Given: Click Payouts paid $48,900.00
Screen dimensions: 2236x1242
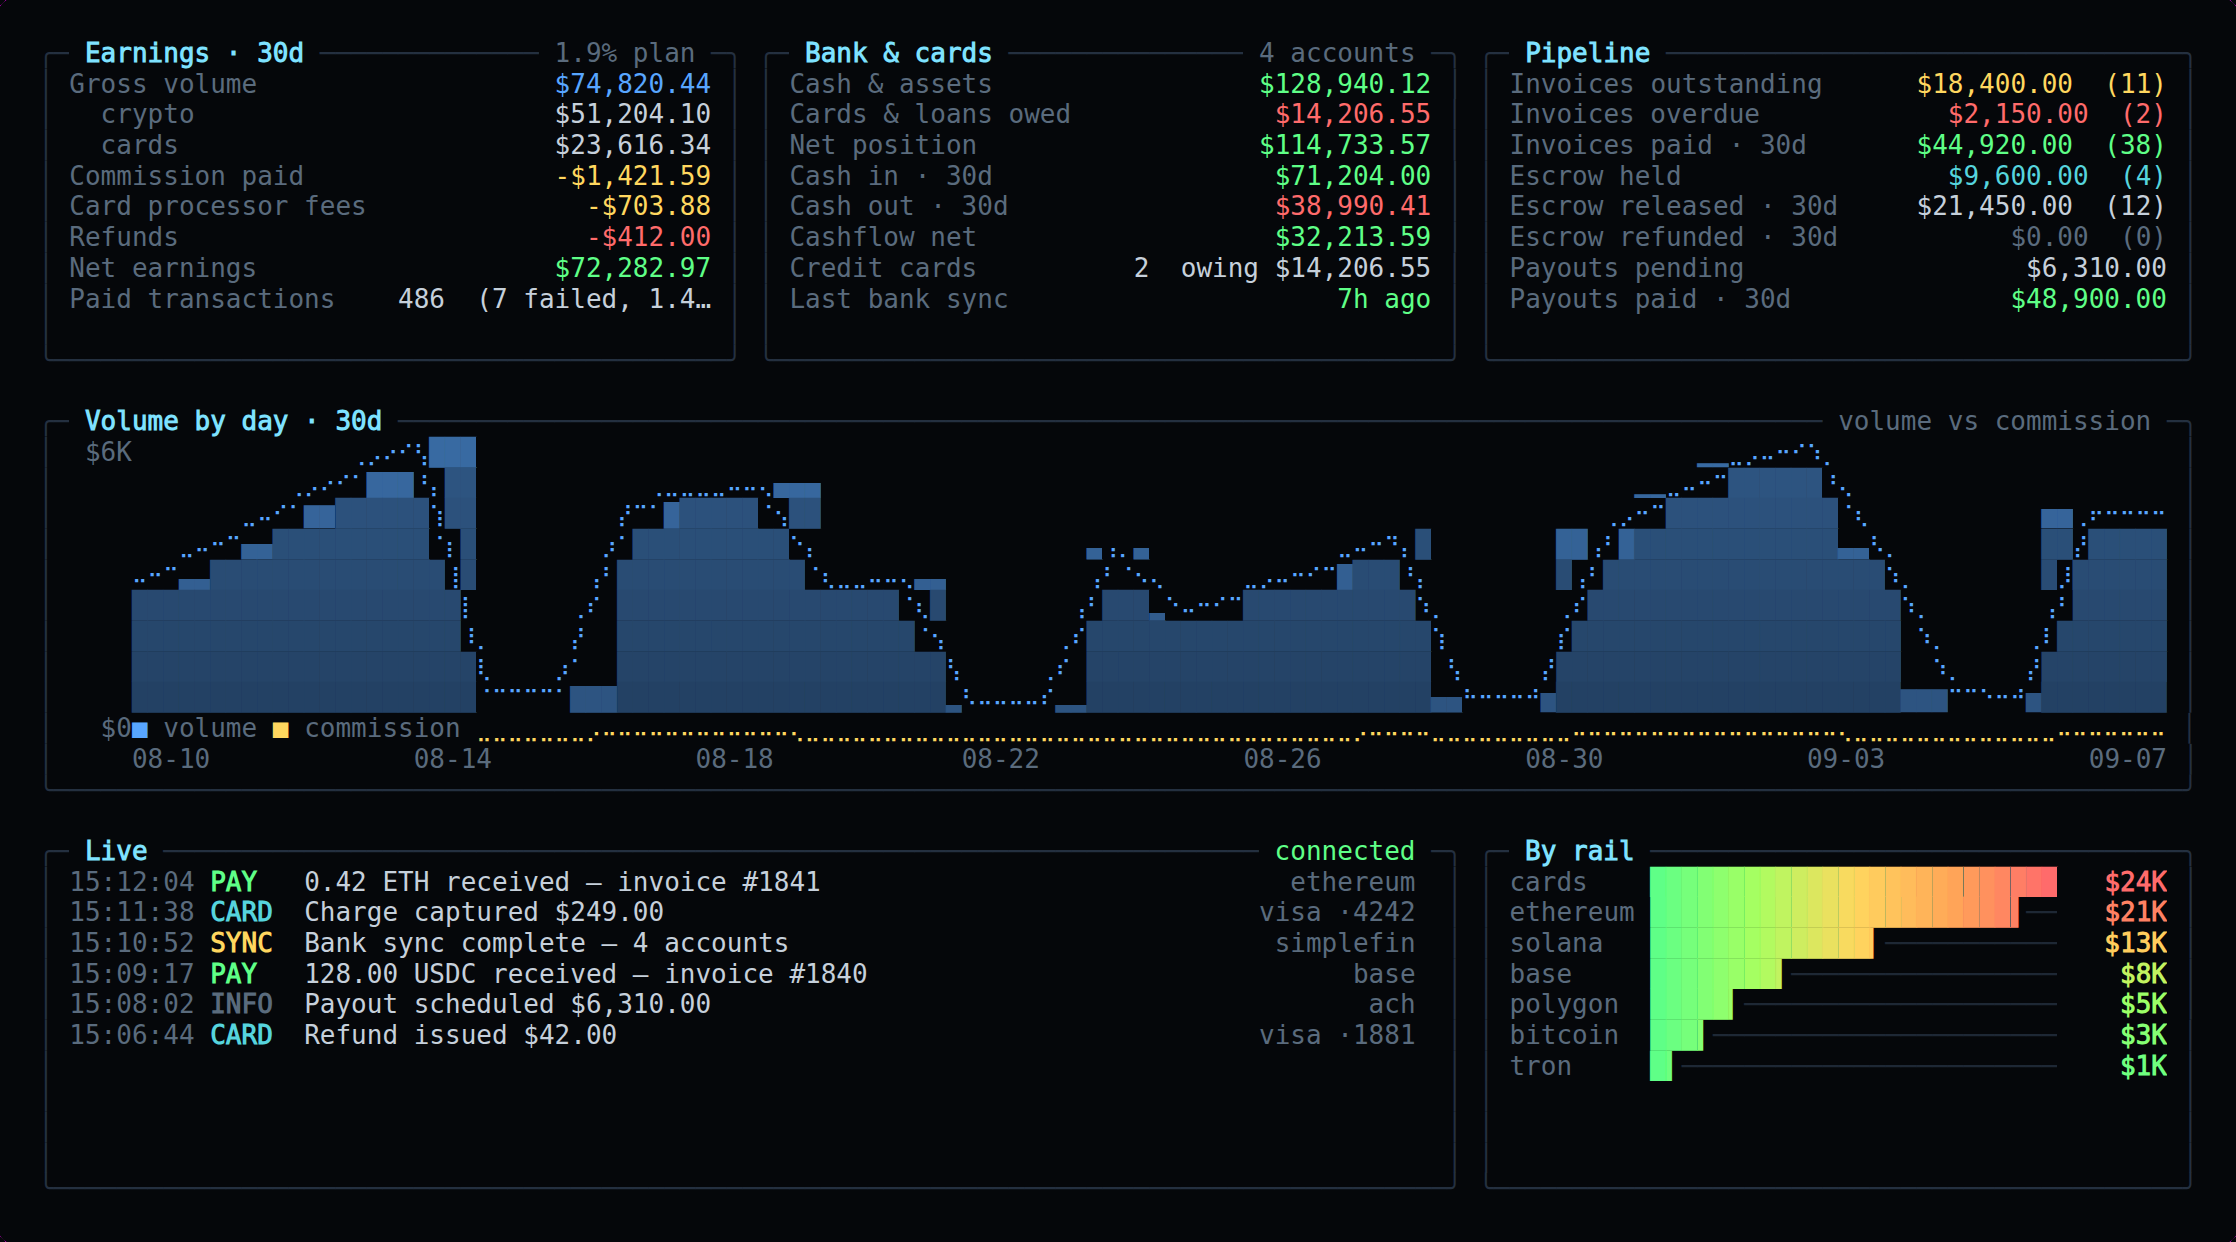Looking at the screenshot, I should [x=2088, y=299].
